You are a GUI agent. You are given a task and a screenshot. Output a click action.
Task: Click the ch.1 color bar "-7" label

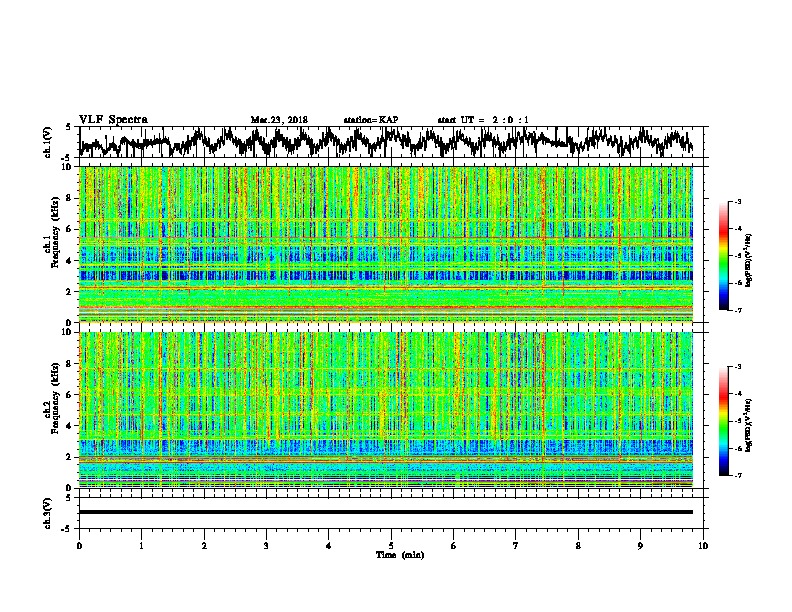tap(738, 310)
